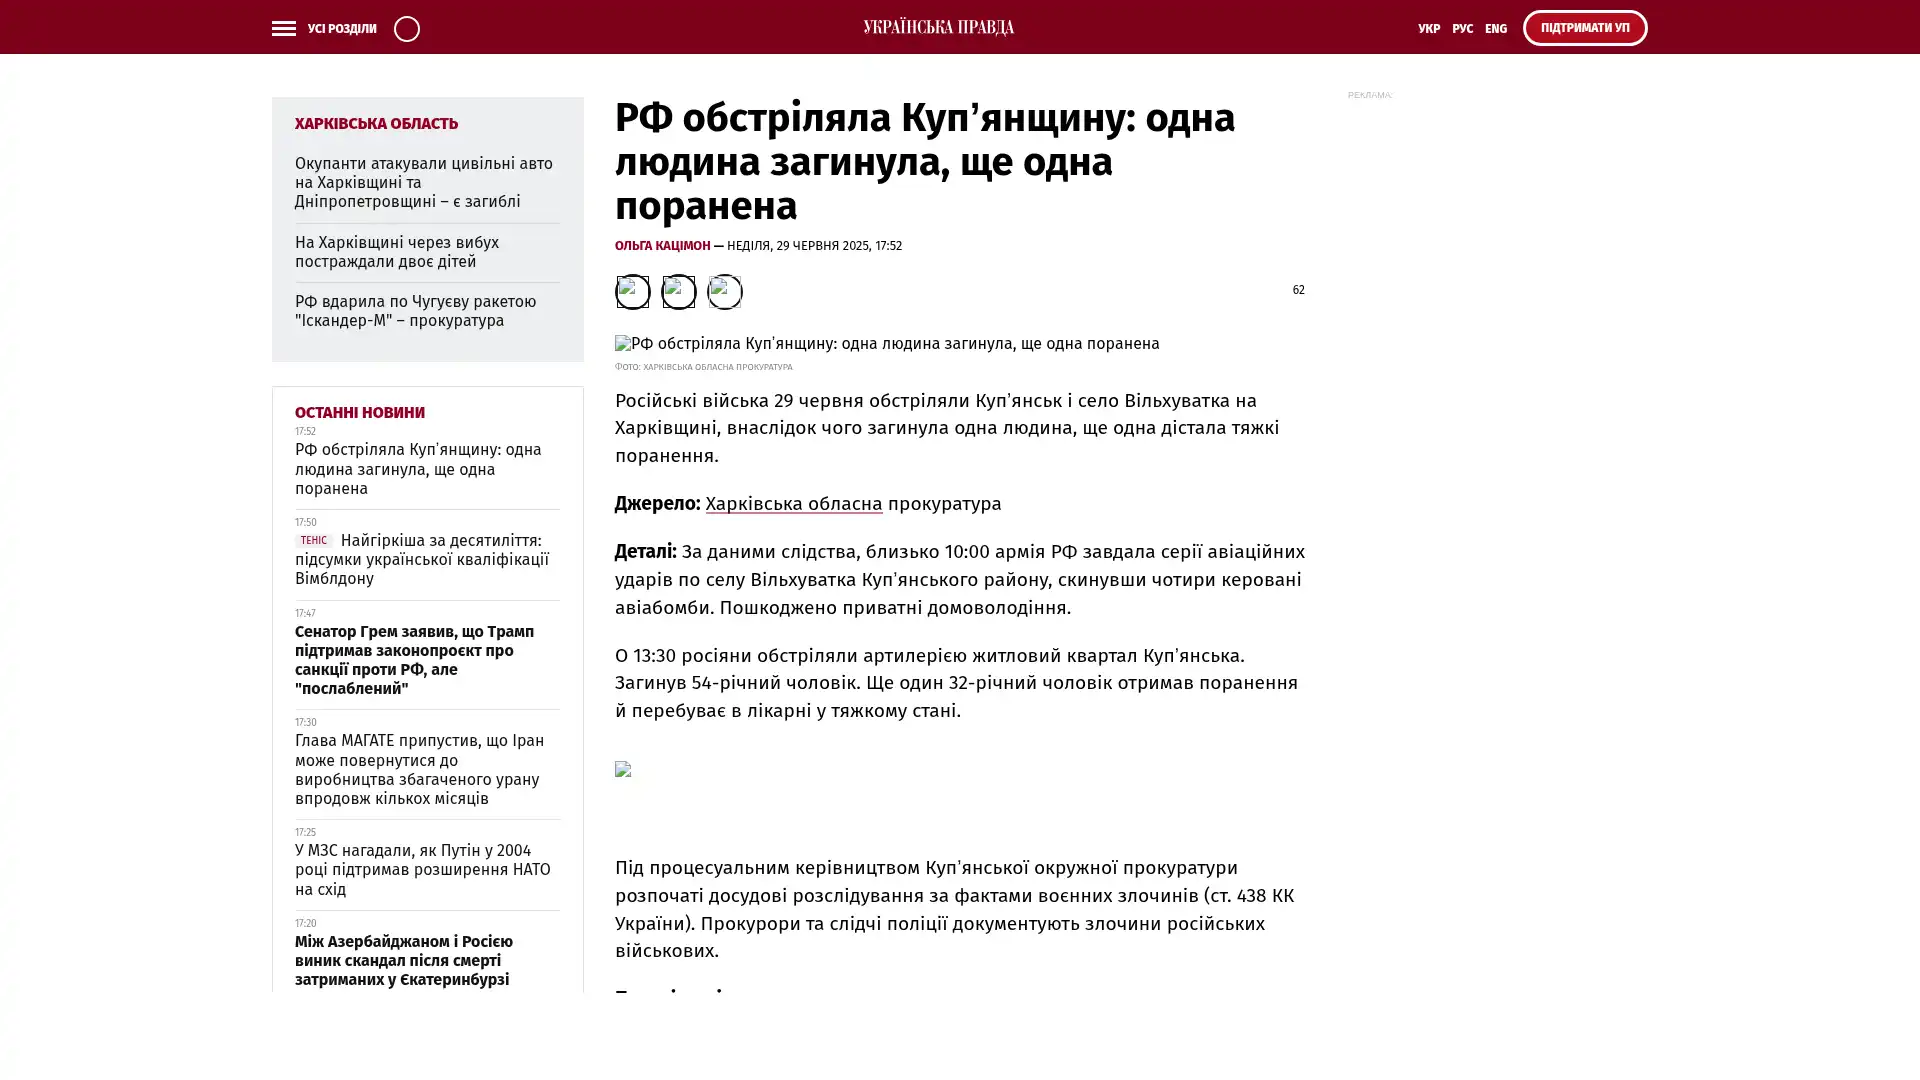
Task: Open the ХАРКІВСЬКА ОБЛАСТЬ topic heading
Action: (376, 123)
